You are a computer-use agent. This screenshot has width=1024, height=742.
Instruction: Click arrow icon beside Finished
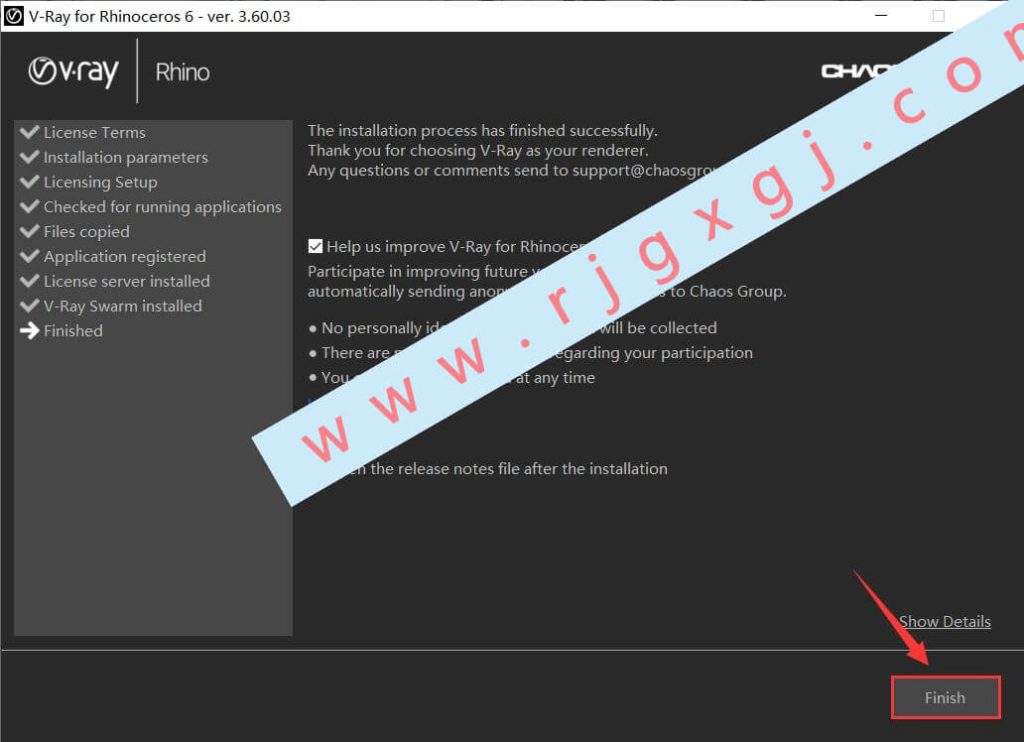[30, 331]
